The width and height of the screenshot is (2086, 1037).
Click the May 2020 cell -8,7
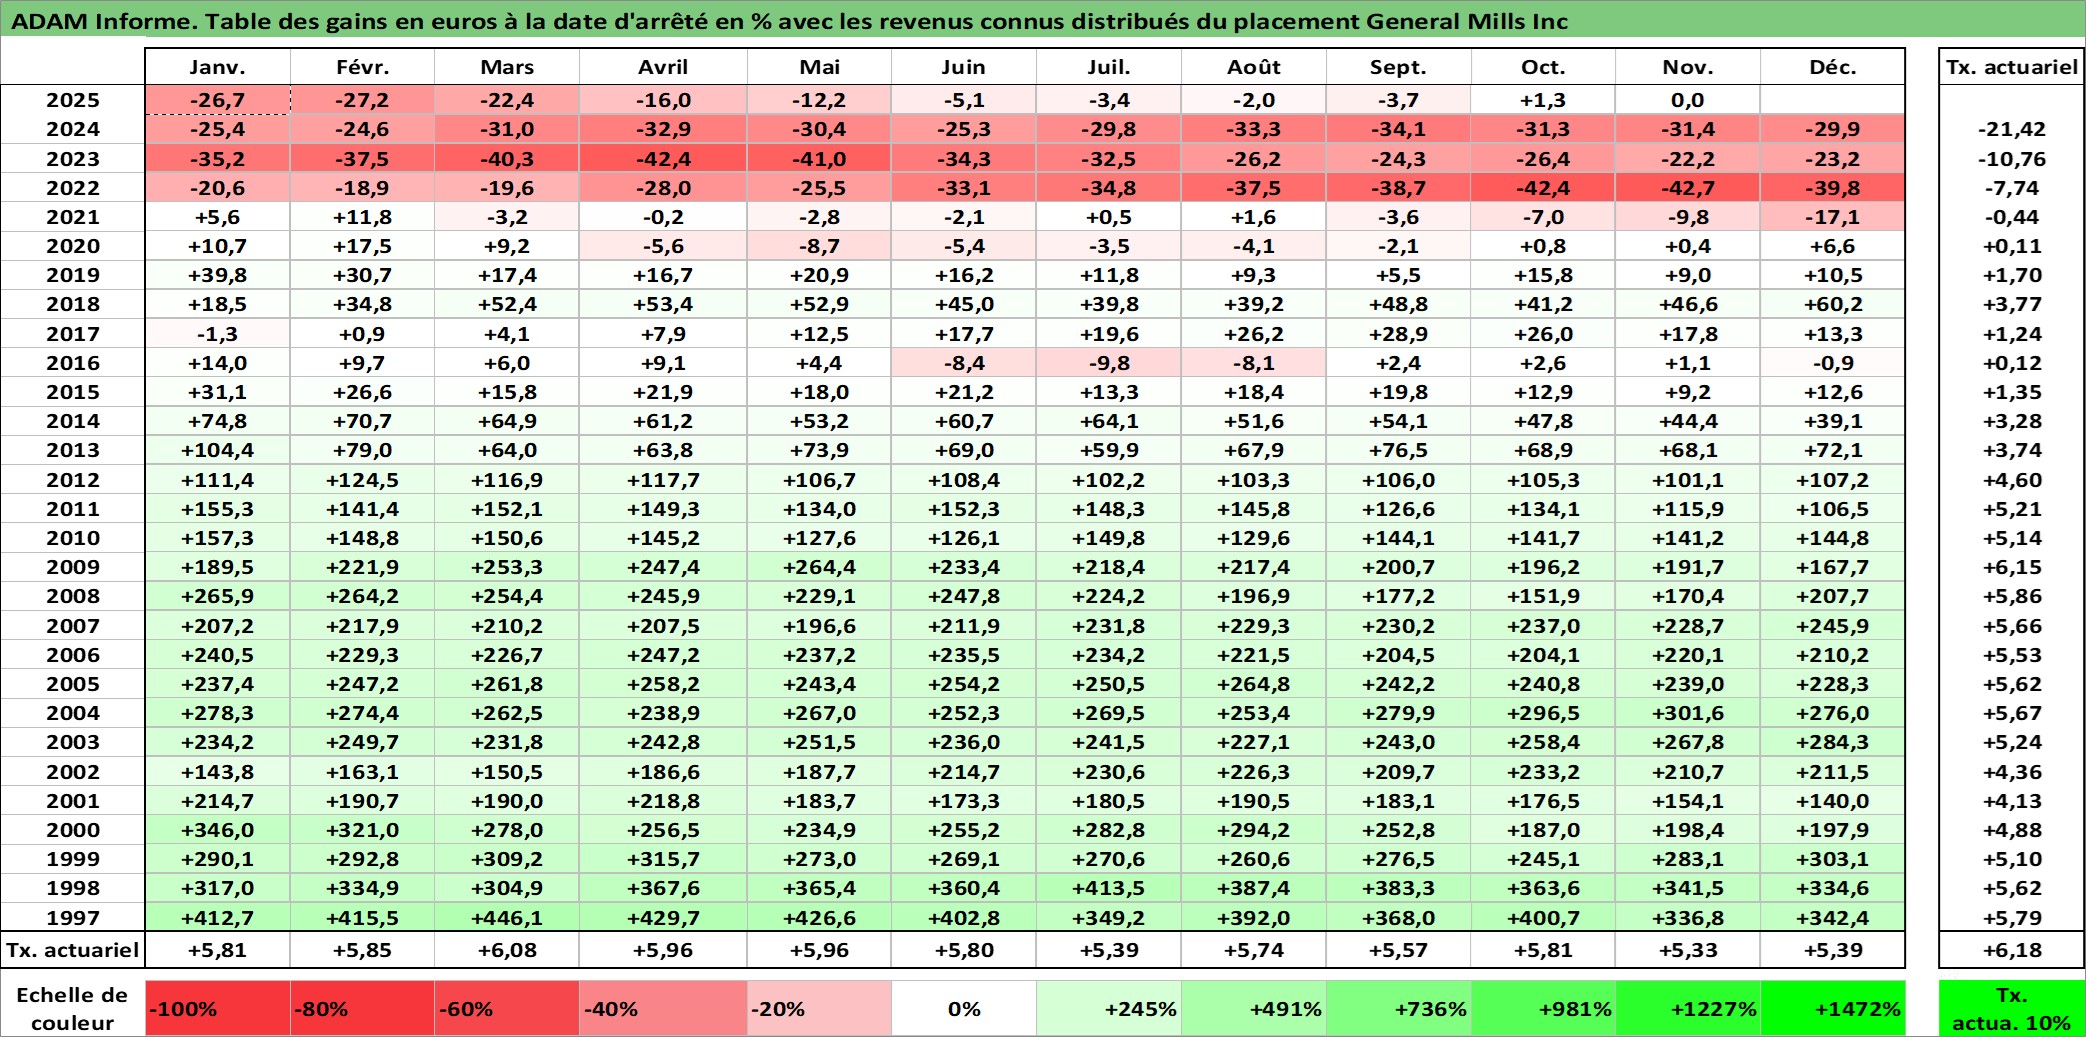click(819, 246)
